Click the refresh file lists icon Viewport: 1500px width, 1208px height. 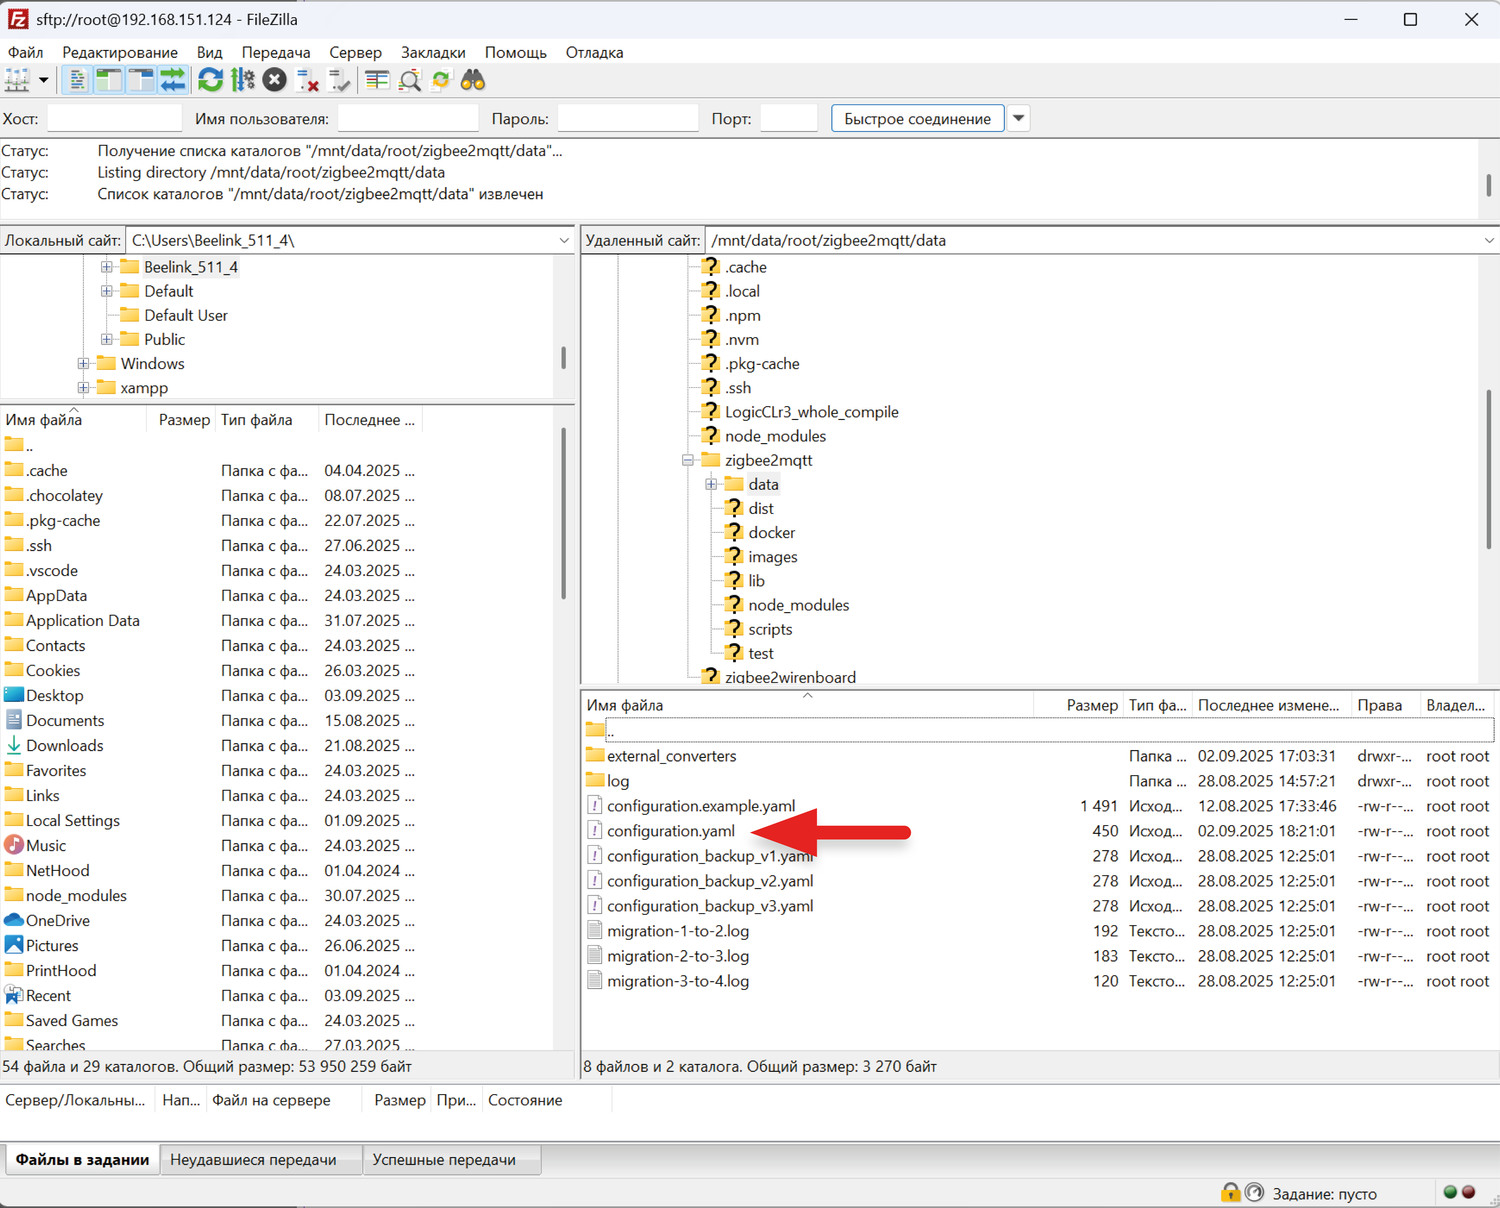click(210, 81)
